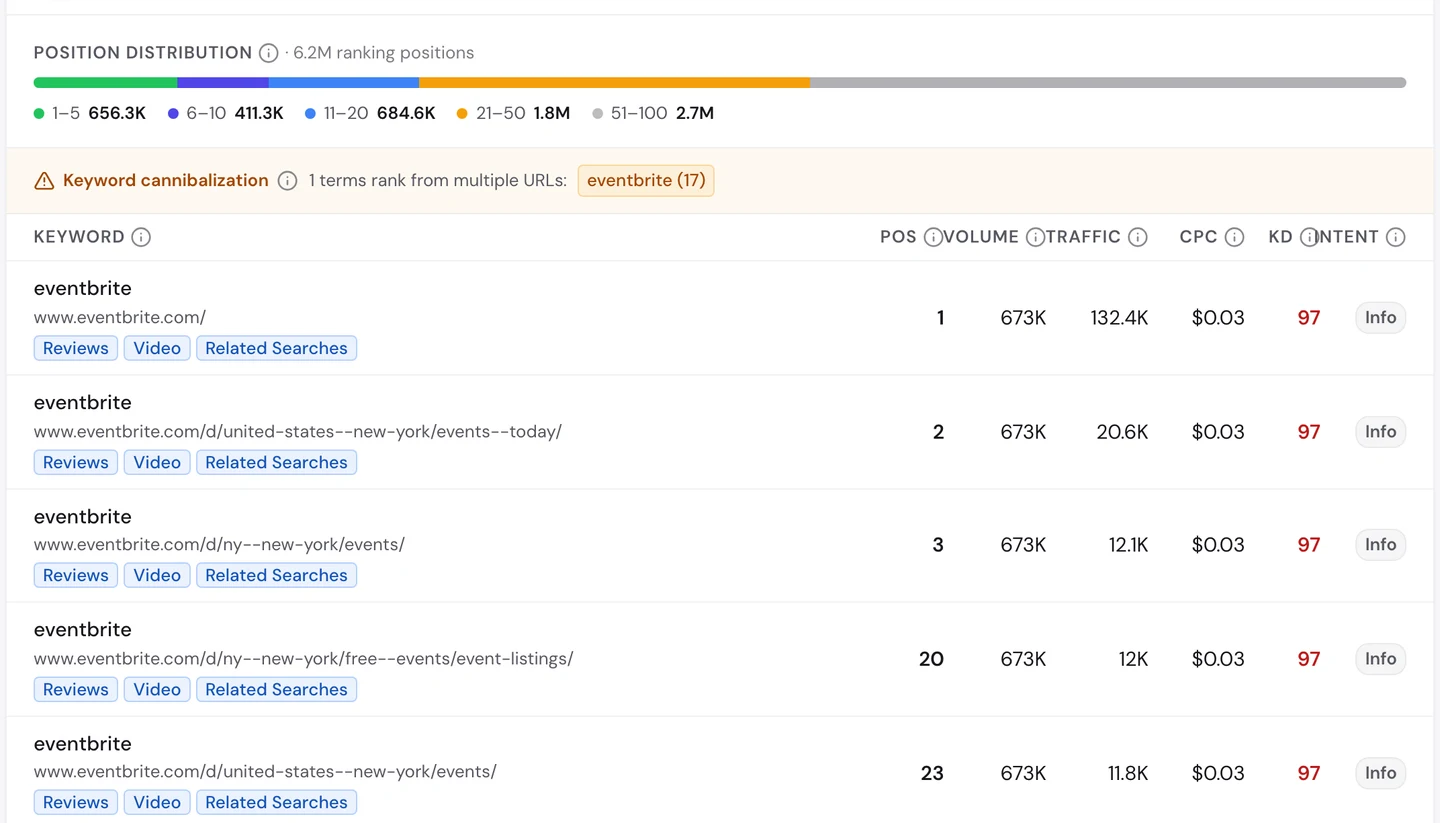
Task: Select the 6–10 411.3K legend entry
Action: click(x=226, y=113)
